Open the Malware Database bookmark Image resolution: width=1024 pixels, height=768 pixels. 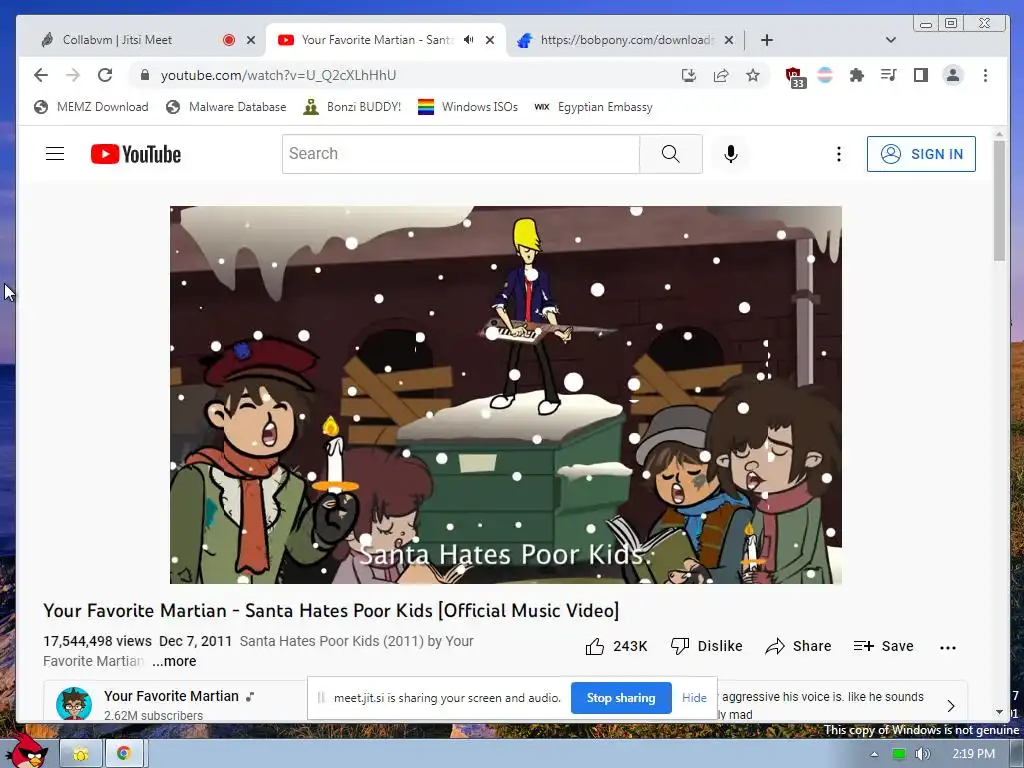[226, 107]
